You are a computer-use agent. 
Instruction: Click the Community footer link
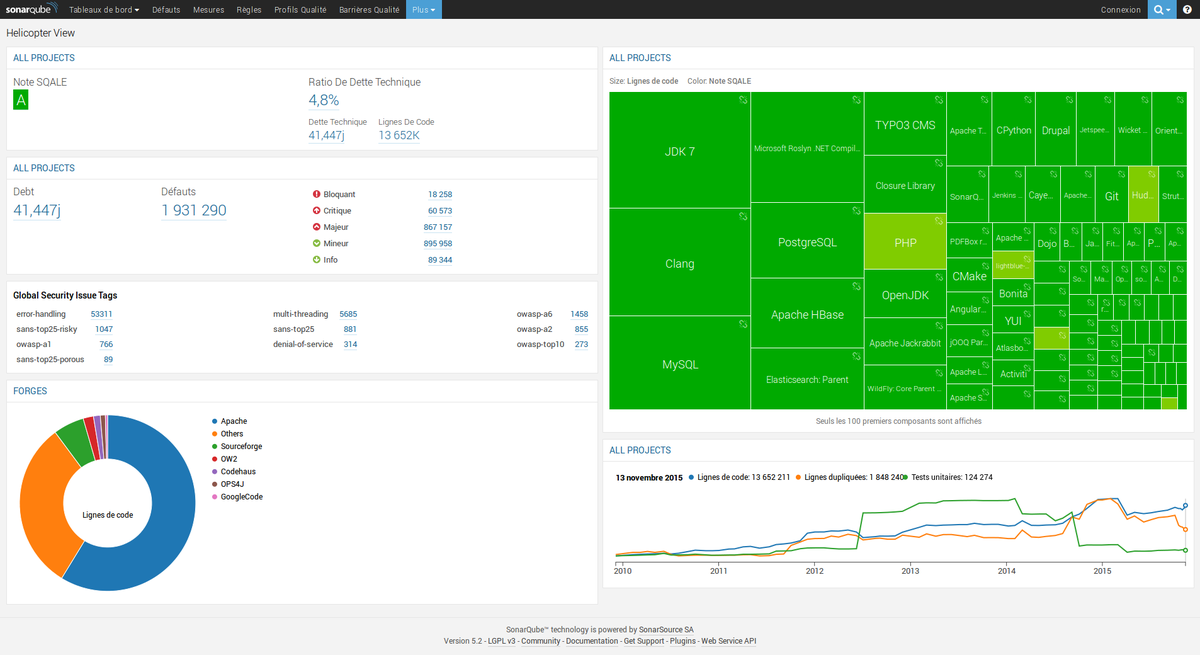(541, 641)
